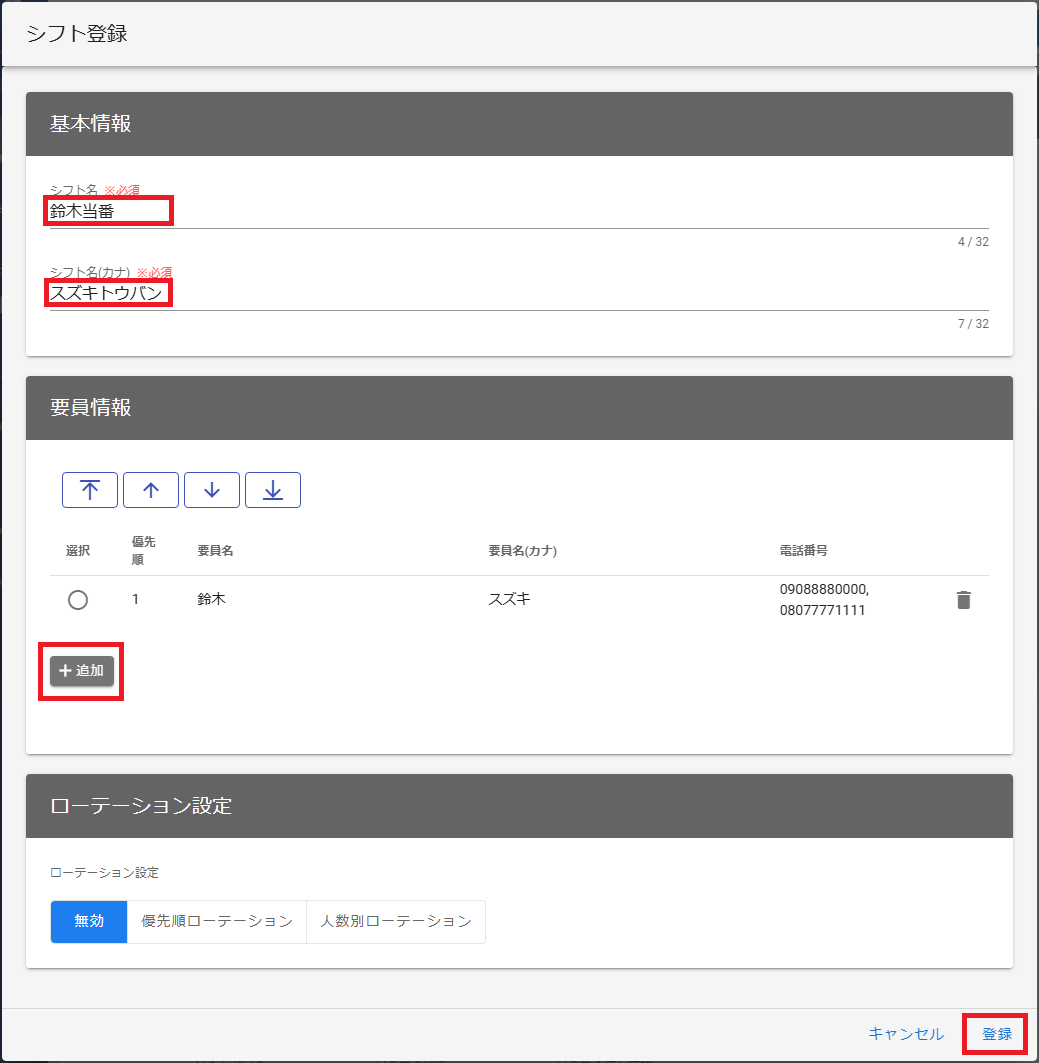The image size is (1039, 1063).
Task: Click the 要員名 column header
Action: (x=215, y=551)
